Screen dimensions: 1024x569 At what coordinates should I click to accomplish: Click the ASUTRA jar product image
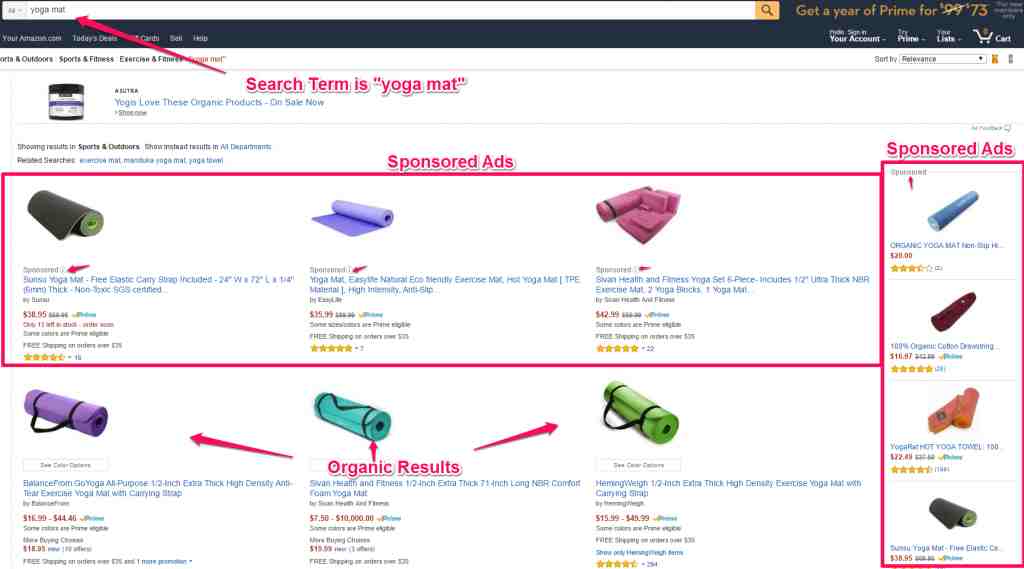pos(66,101)
